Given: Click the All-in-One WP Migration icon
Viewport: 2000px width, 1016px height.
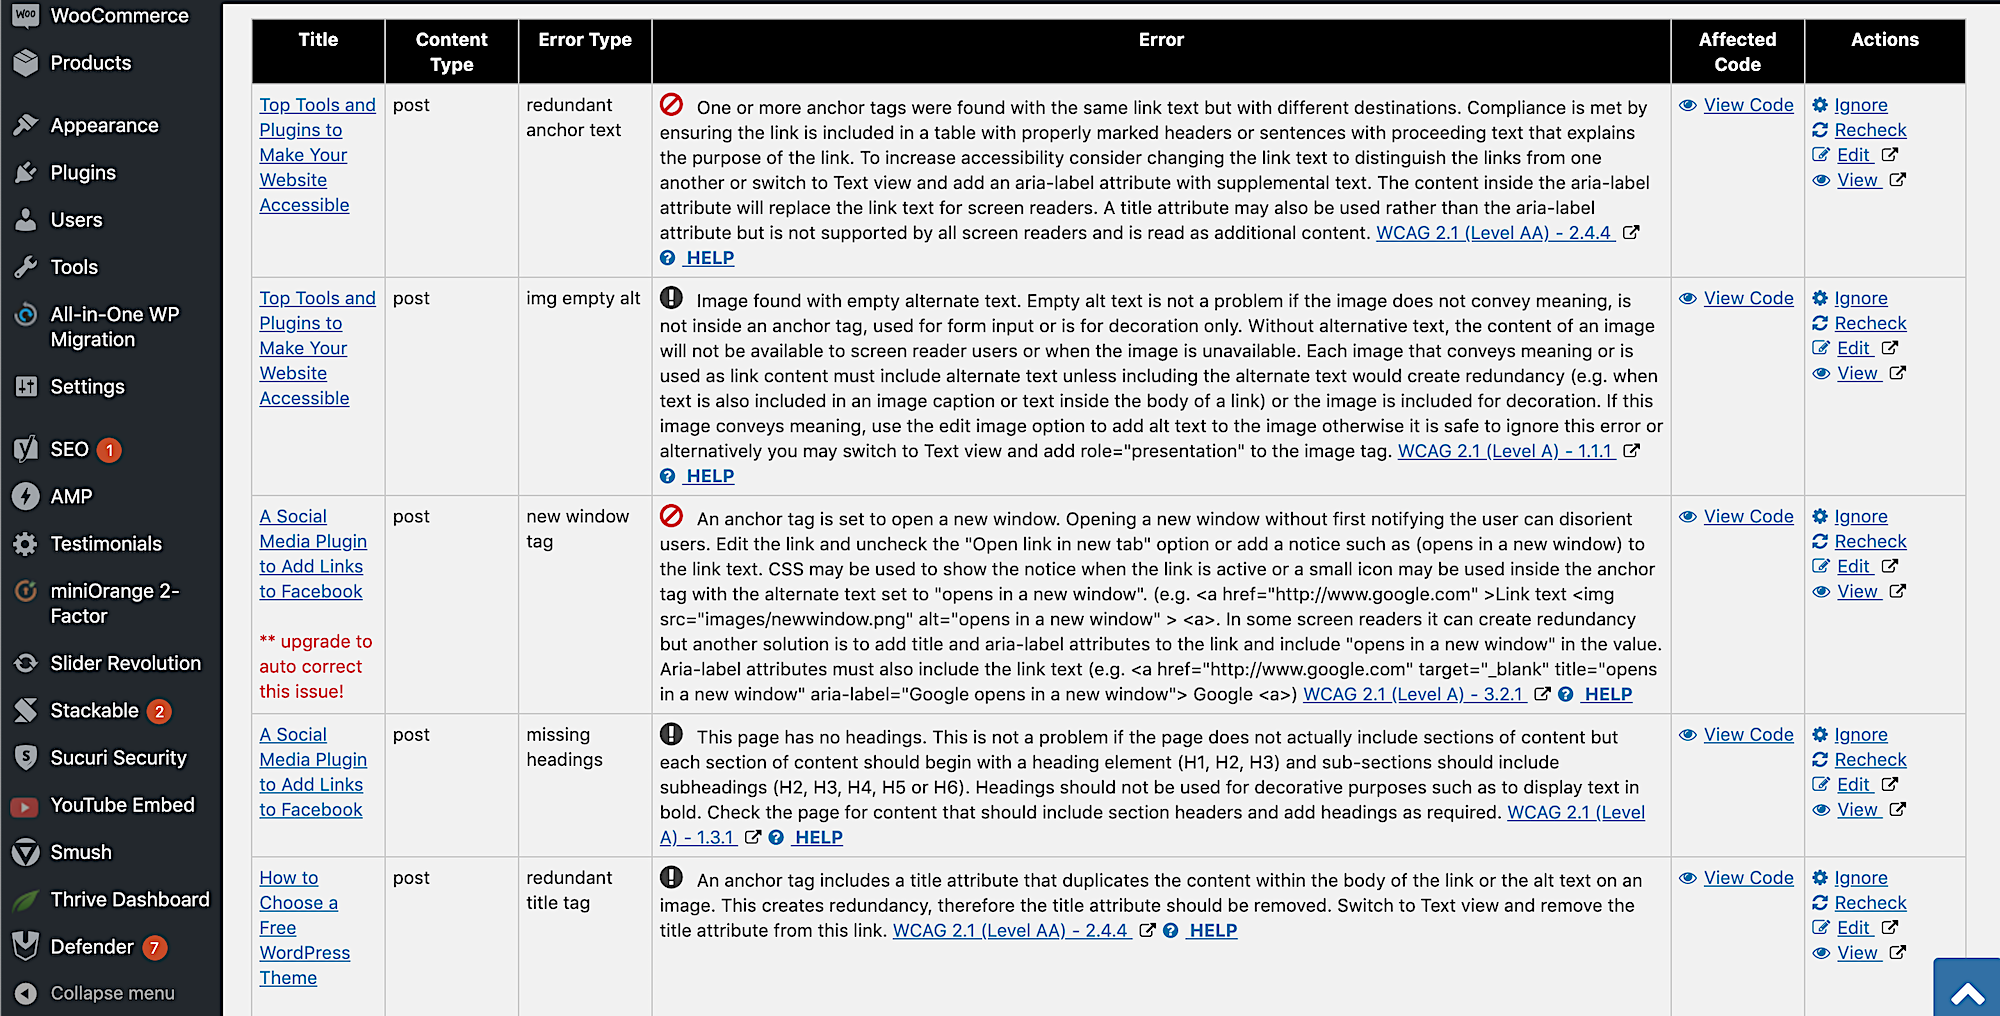Looking at the screenshot, I should click(x=26, y=315).
